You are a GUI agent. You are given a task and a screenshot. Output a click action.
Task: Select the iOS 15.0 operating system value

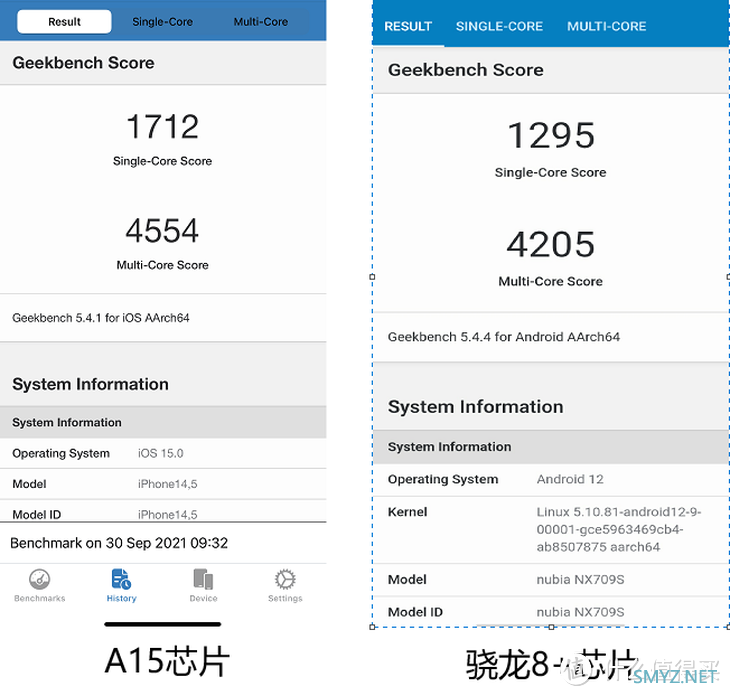click(161, 453)
